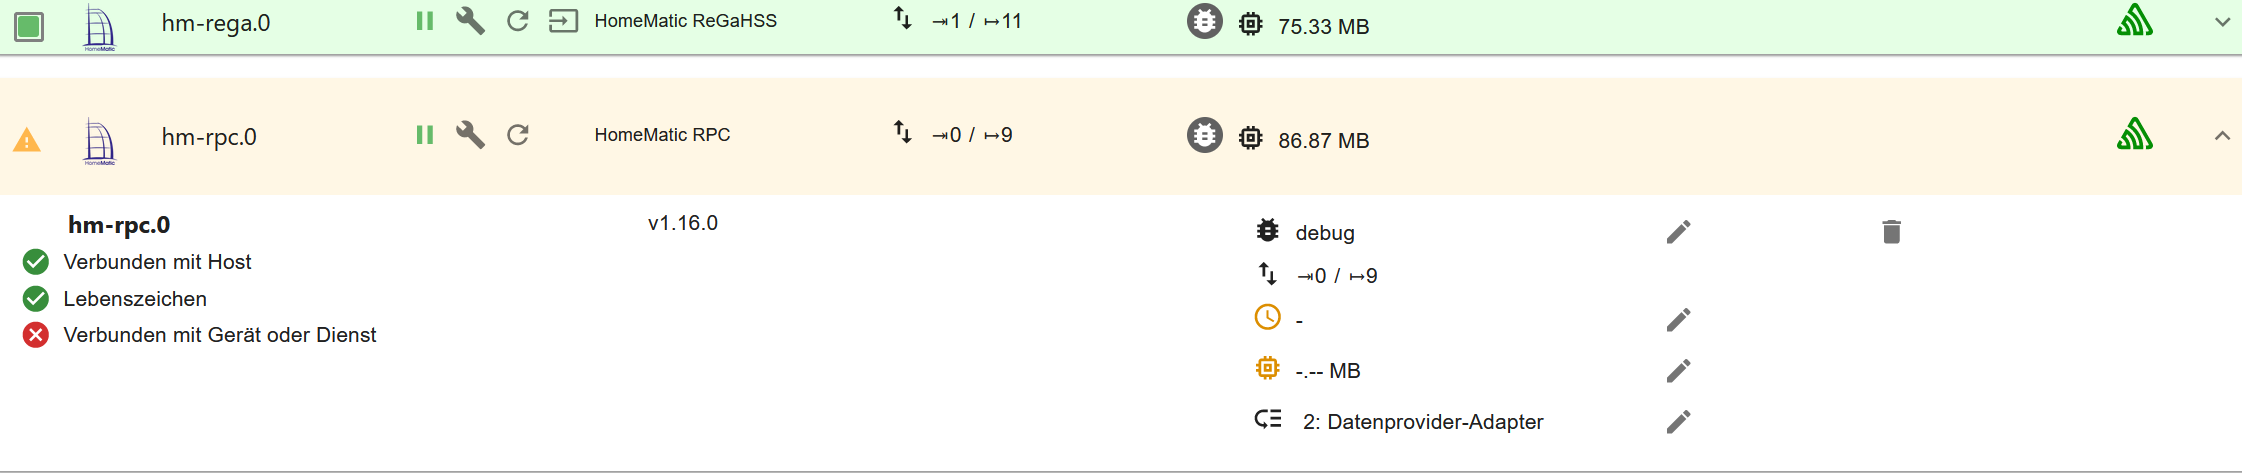Edit the Datenprovider-Adapter tier
This screenshot has height=473, width=2242.
[x=1678, y=422]
